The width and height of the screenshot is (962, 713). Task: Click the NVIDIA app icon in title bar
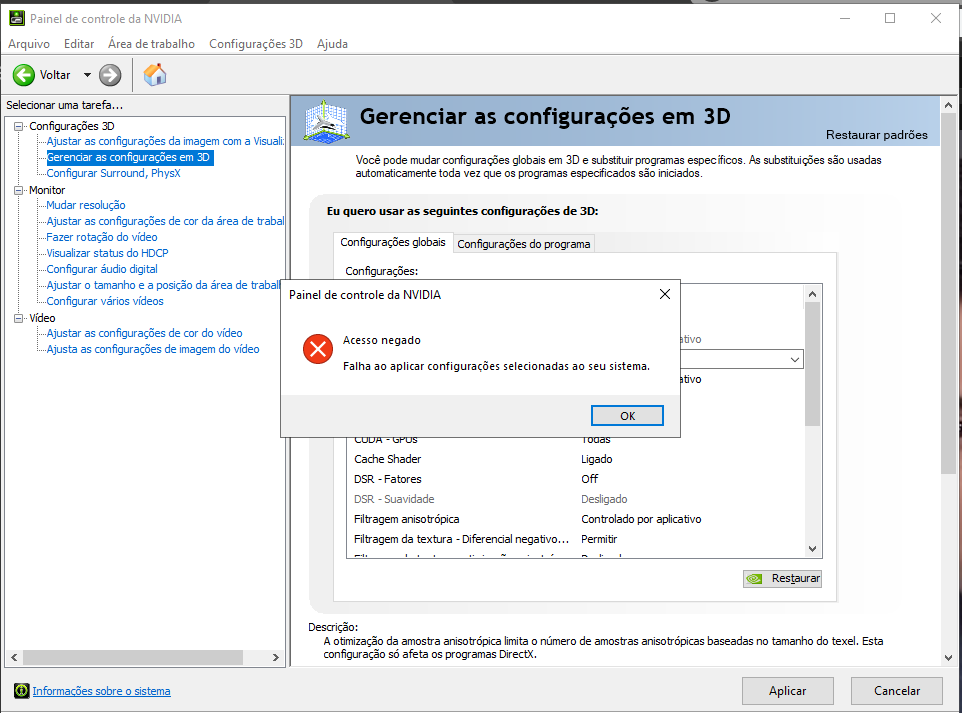17,18
